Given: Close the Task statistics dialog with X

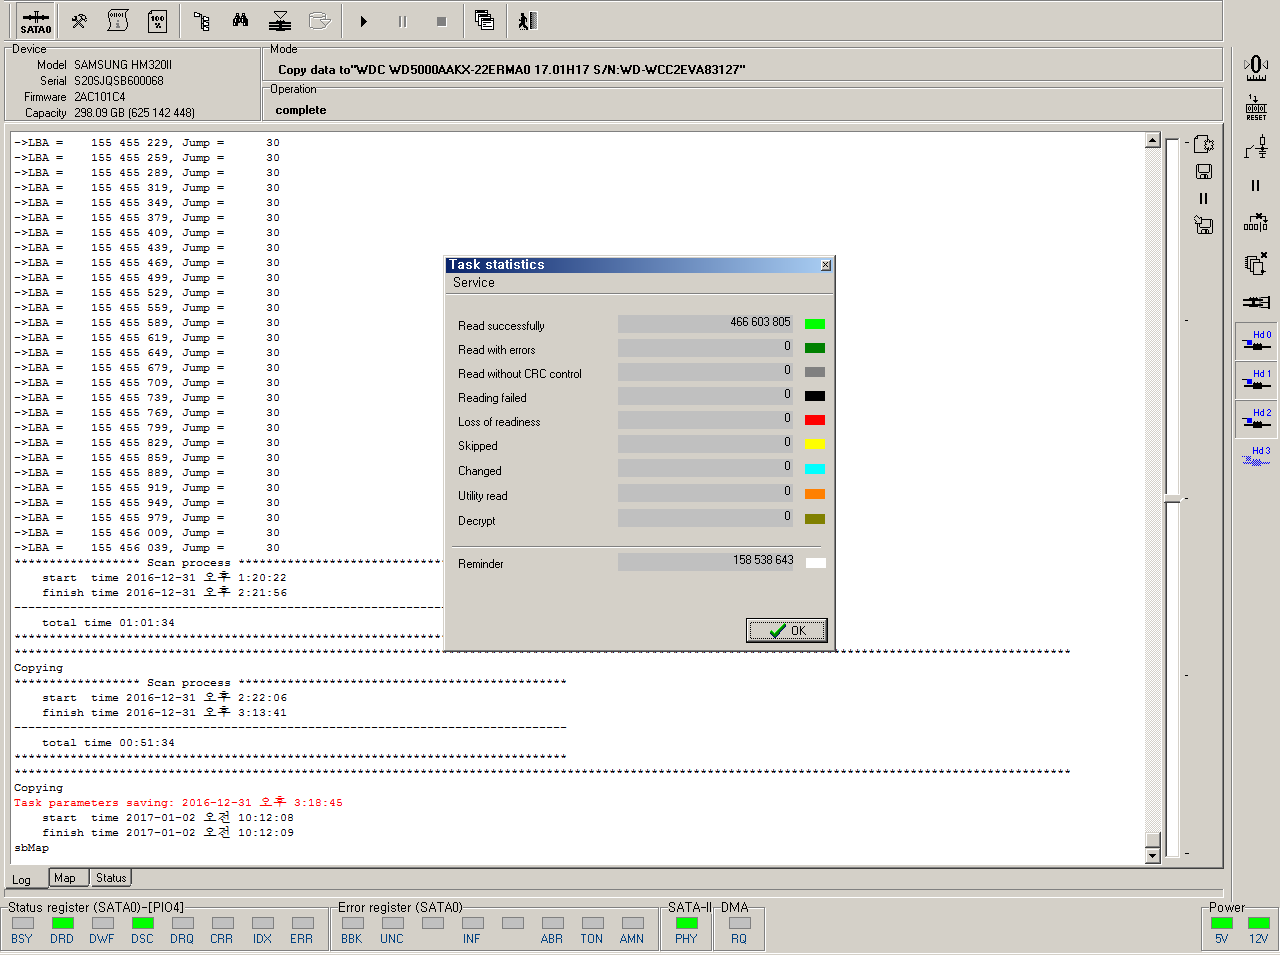Looking at the screenshot, I should [x=825, y=265].
